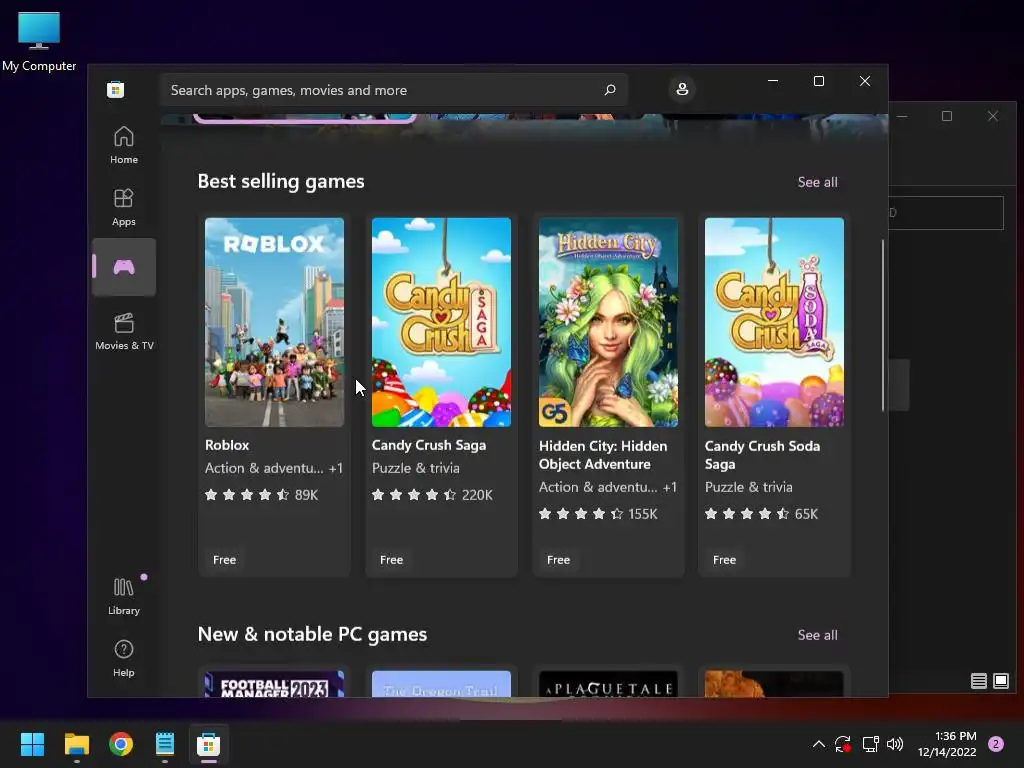Screen dimensions: 1024x768
Task: Click Free label under Candy Crush Saga
Action: click(x=392, y=560)
